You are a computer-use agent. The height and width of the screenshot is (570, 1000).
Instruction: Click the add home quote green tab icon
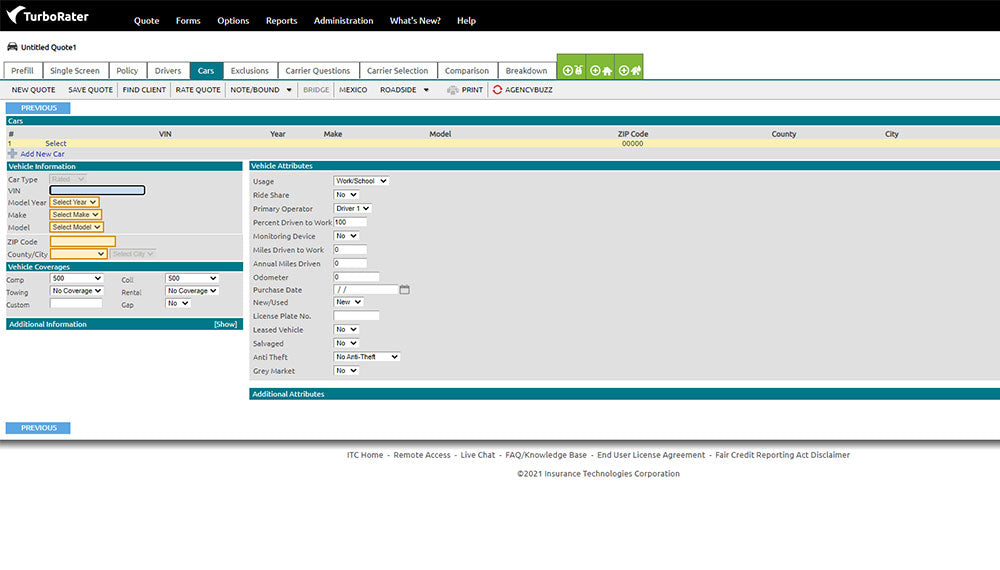click(600, 70)
